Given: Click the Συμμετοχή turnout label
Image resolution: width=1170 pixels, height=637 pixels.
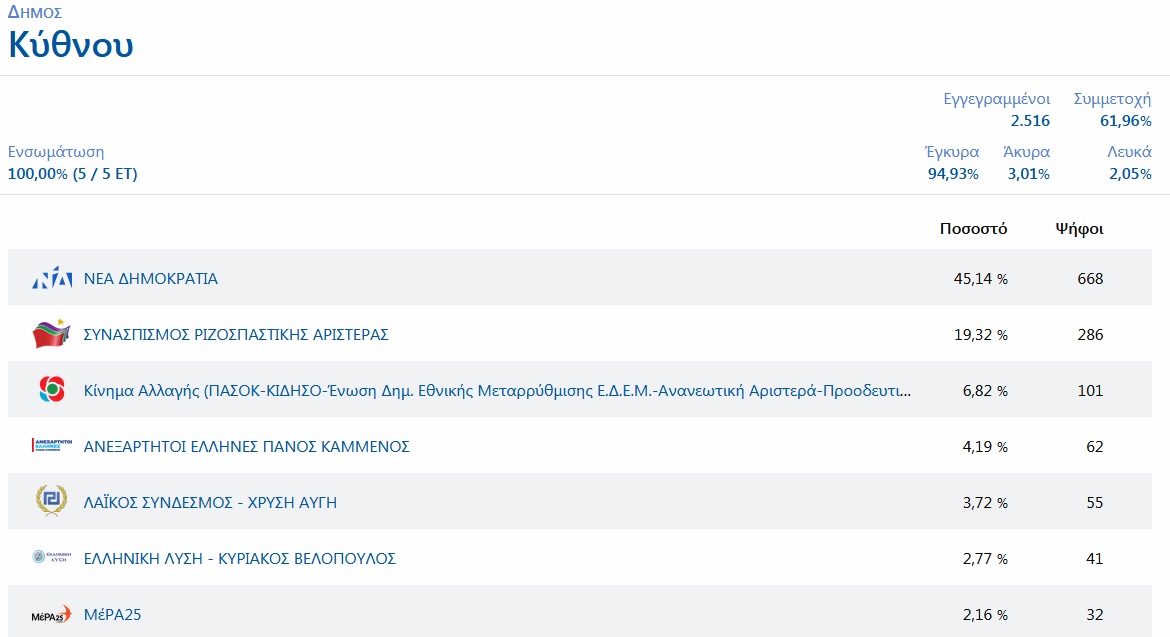Looking at the screenshot, I should (1112, 99).
